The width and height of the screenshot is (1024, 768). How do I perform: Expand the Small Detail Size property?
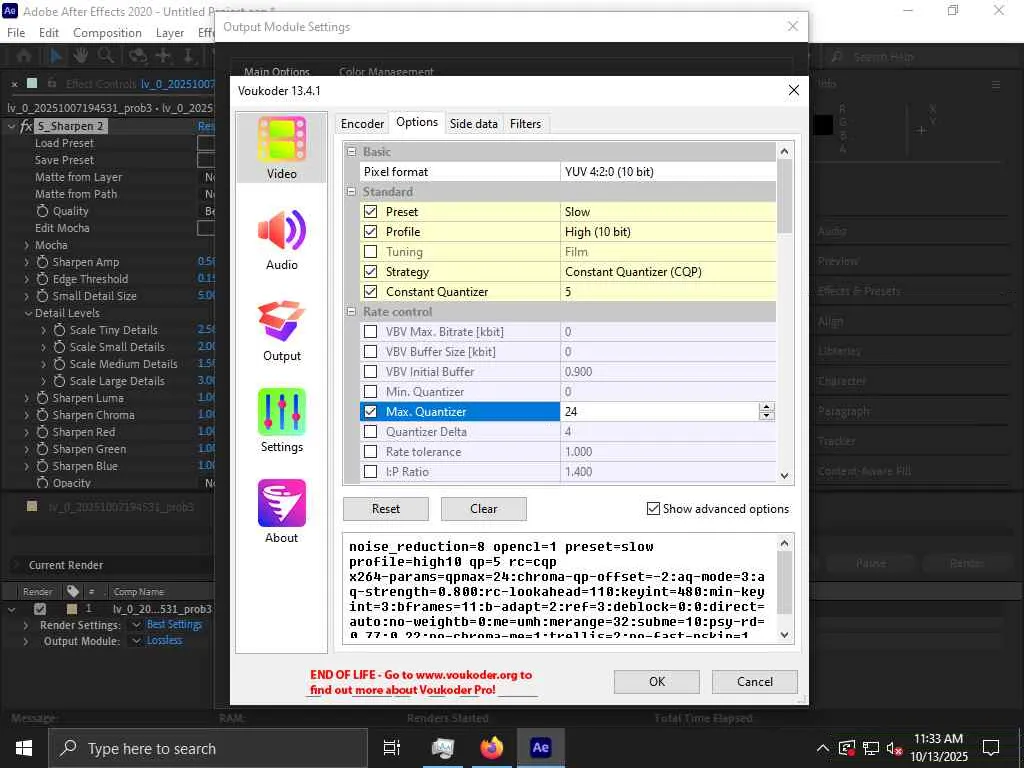pyautogui.click(x=27, y=296)
